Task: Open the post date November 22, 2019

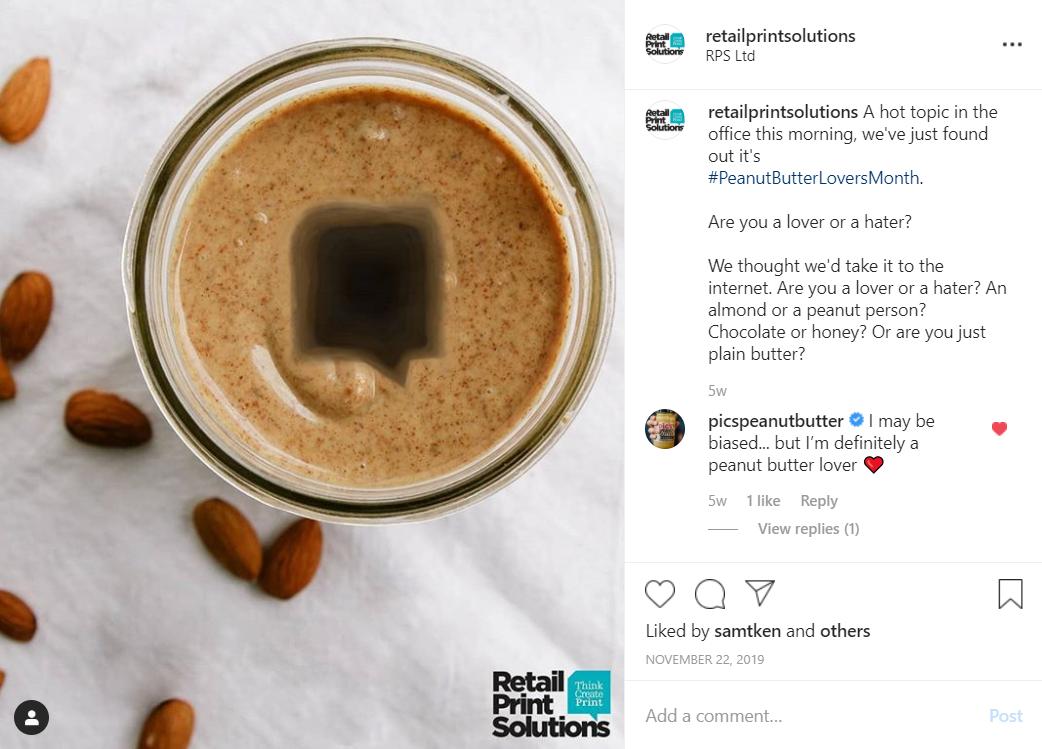Action: pos(704,659)
